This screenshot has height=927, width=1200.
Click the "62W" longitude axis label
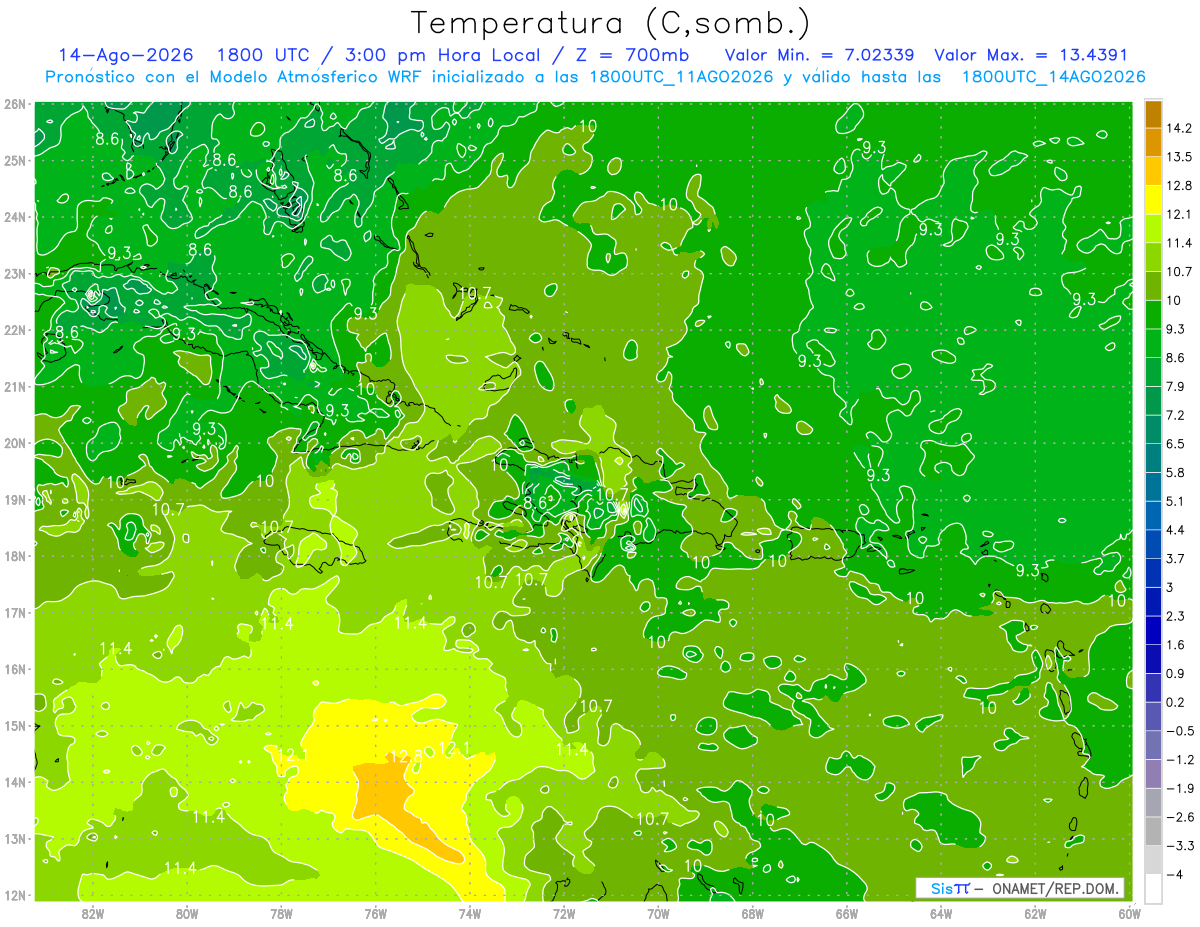click(x=1035, y=913)
